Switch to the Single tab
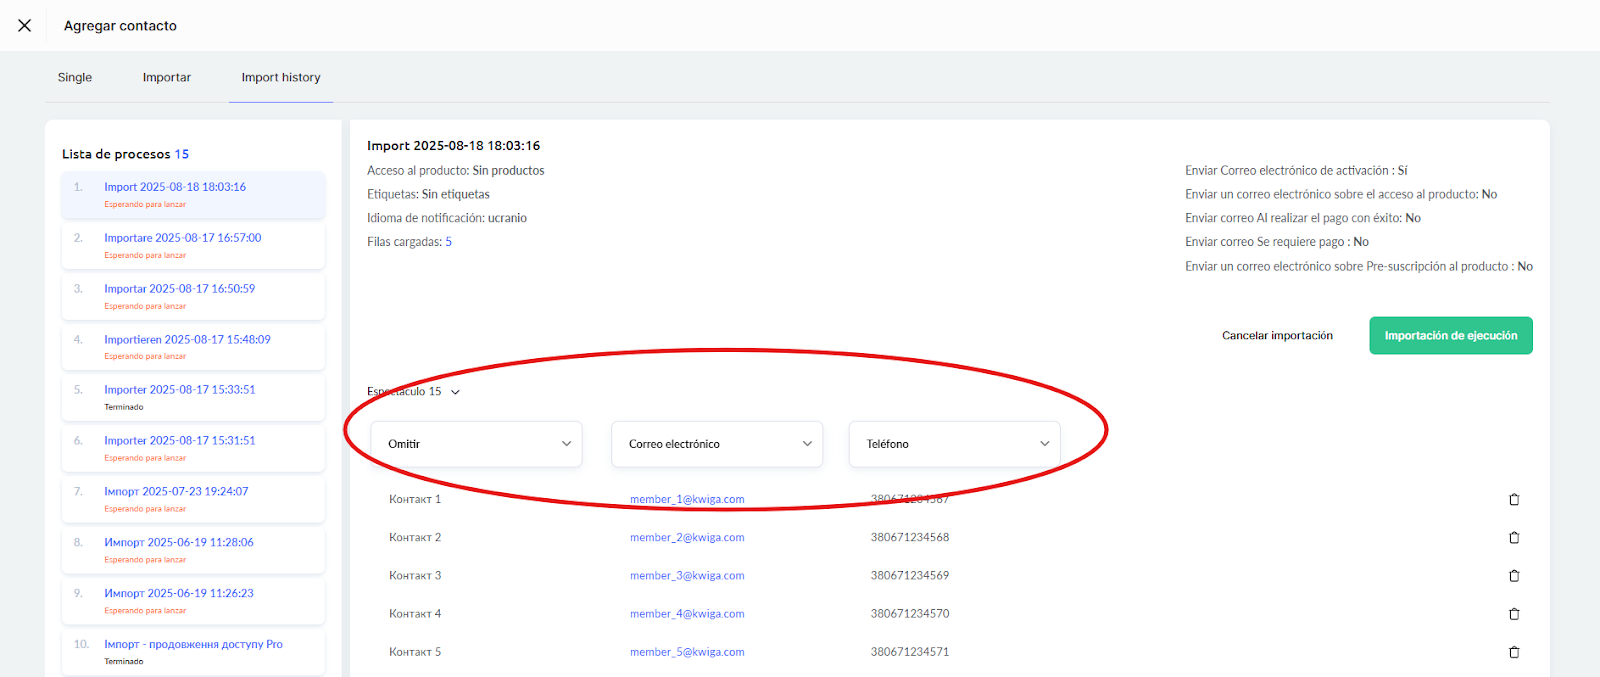The image size is (1600, 677). click(x=75, y=77)
